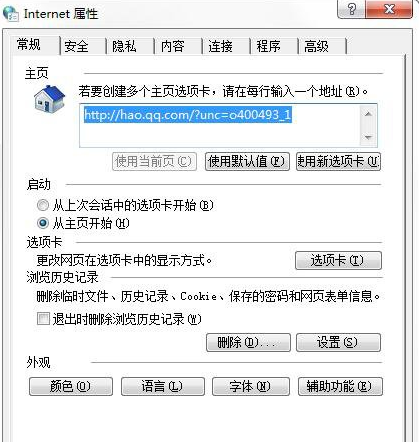Viewport: 419px width, 442px height.
Task: Click the 删除(D)... button
Action: [x=248, y=342]
